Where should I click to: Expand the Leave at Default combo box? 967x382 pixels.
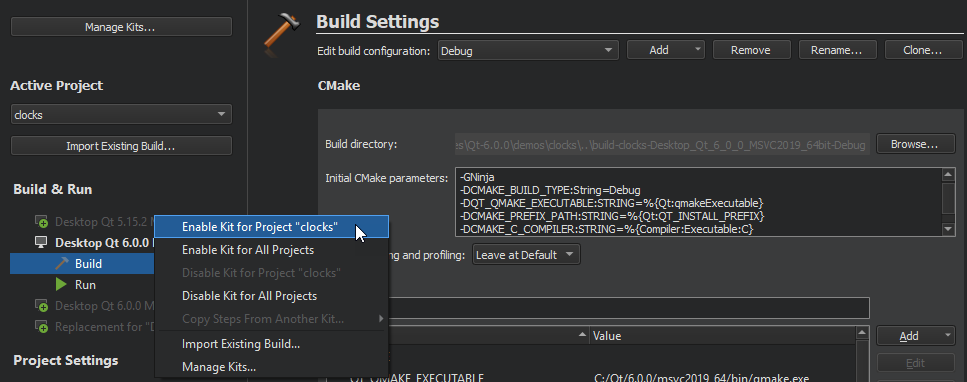pos(526,255)
